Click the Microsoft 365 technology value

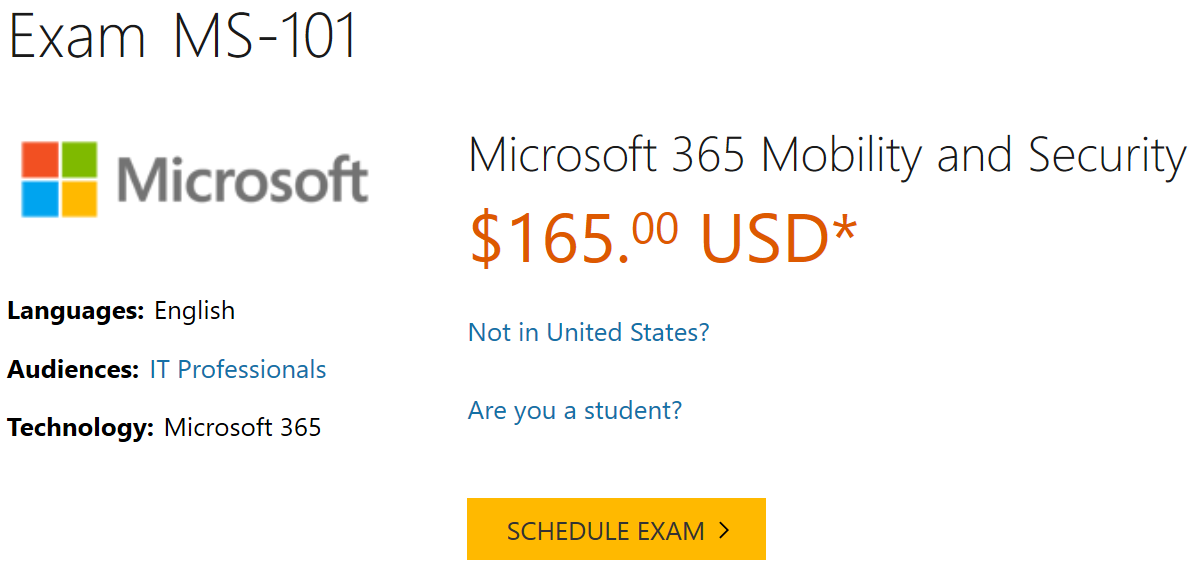point(243,429)
